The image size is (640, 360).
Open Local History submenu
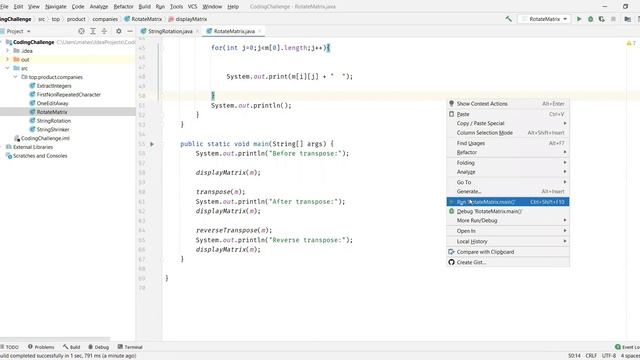(x=508, y=242)
